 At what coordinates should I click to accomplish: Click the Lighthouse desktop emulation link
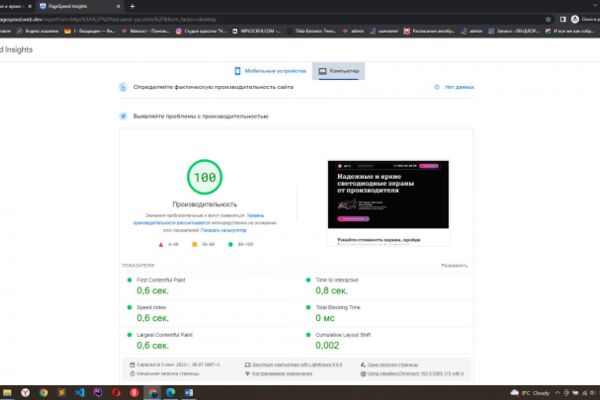click(297, 365)
